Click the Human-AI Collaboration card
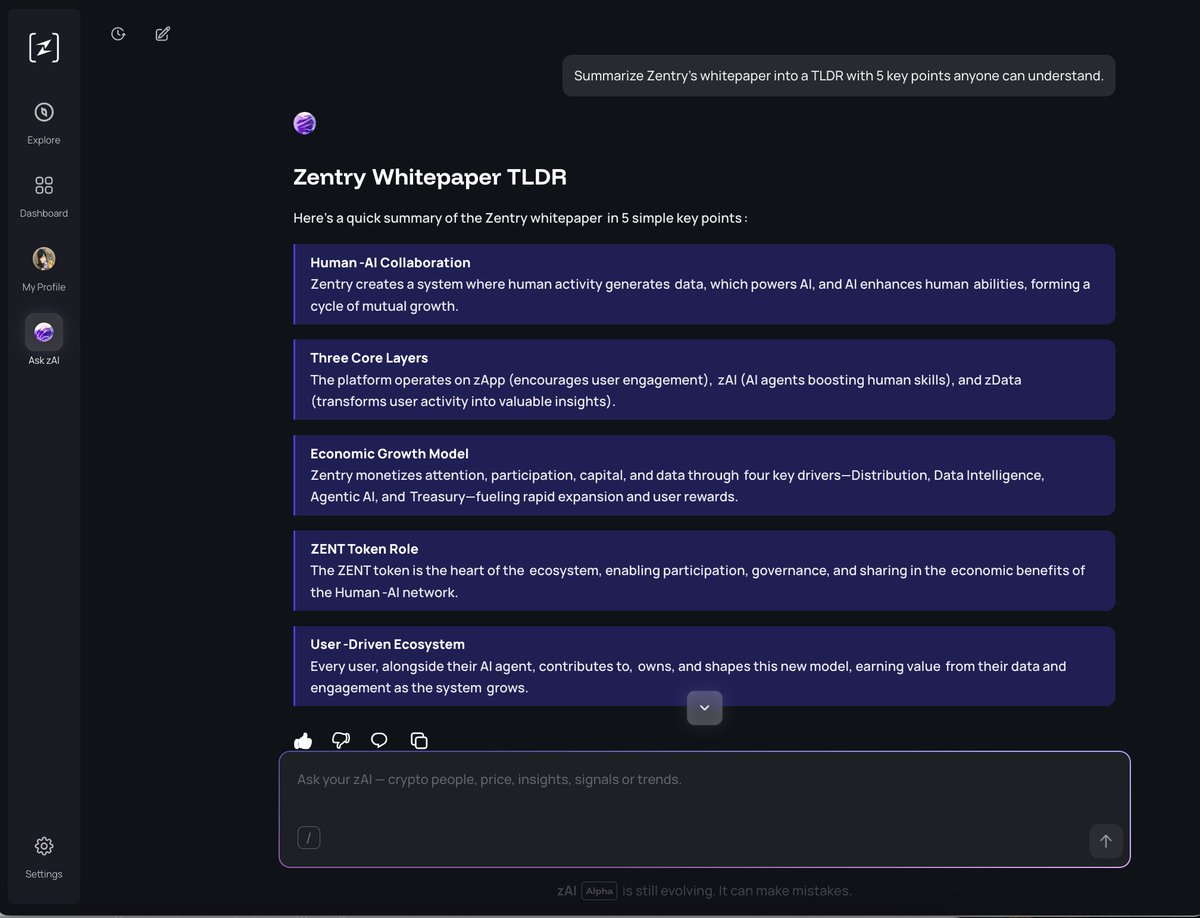Viewport: 1200px width, 918px height. tap(705, 284)
